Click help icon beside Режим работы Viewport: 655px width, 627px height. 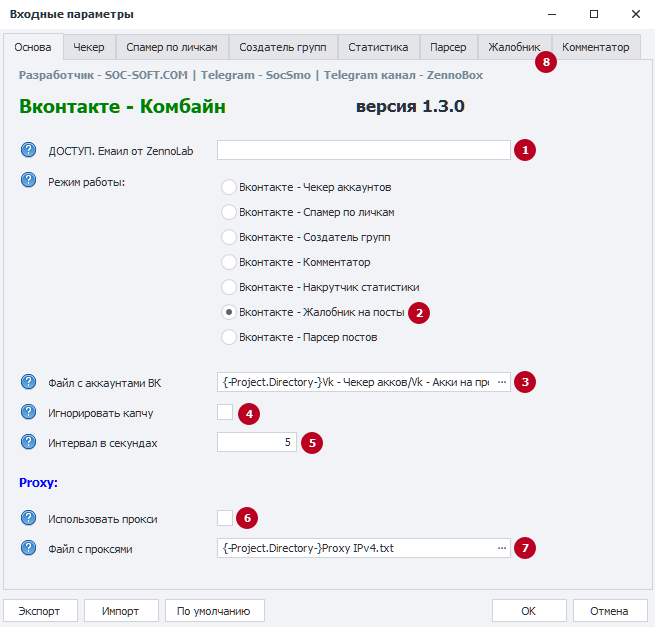pos(28,180)
